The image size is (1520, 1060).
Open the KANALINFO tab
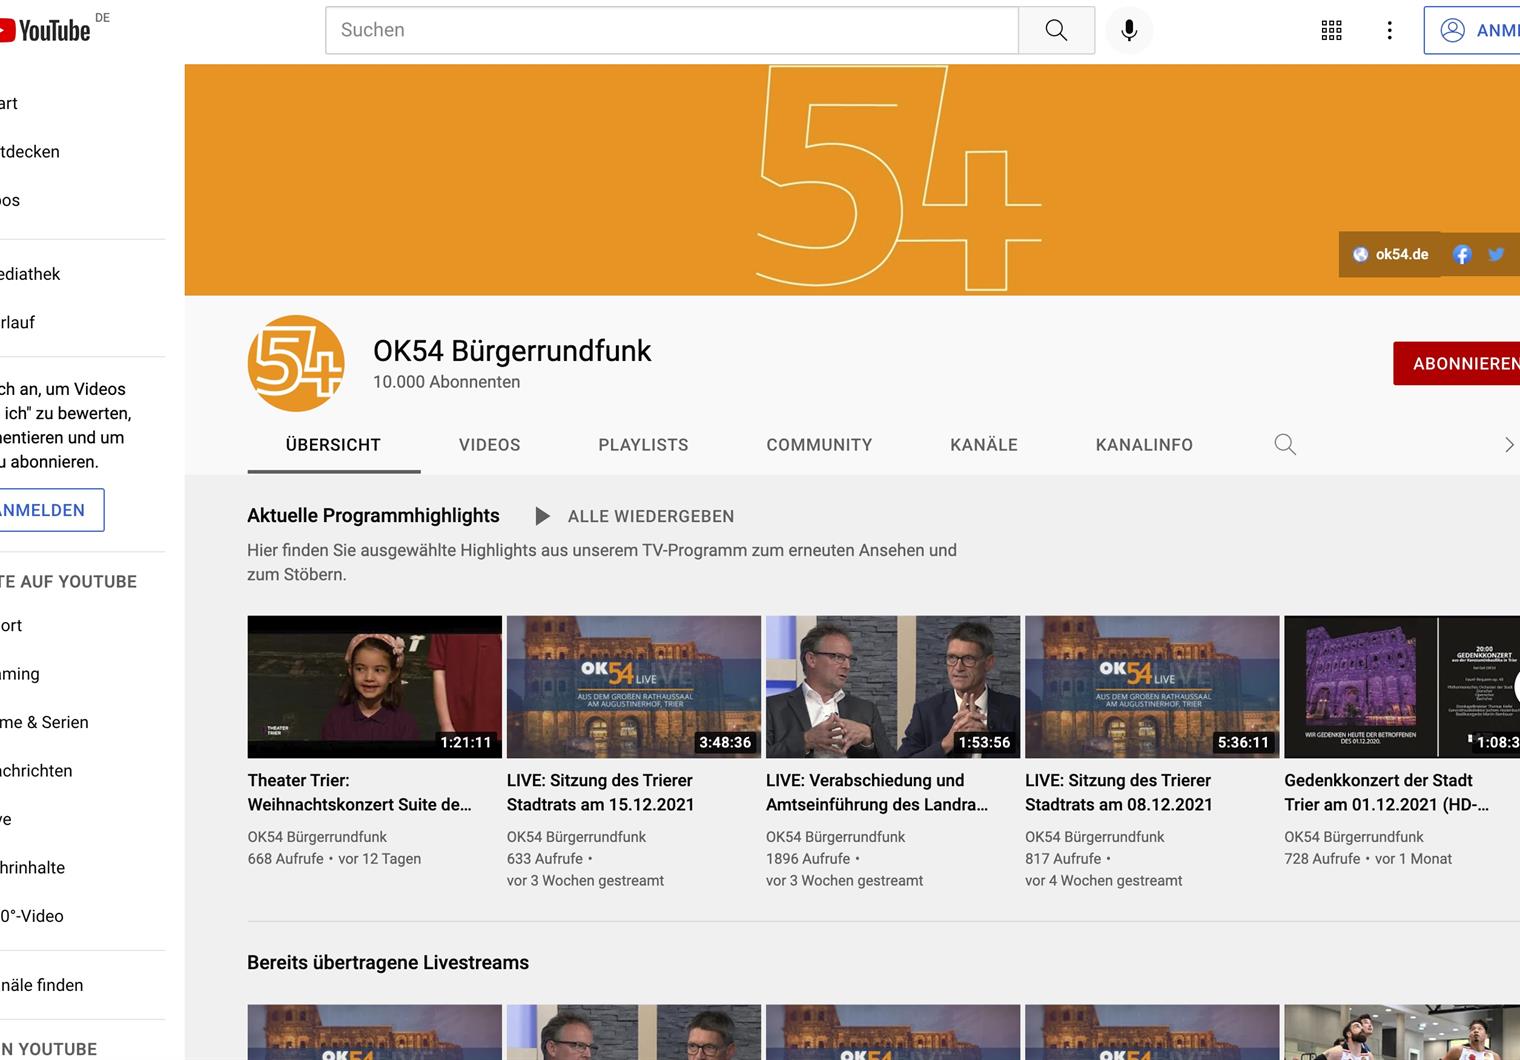[x=1144, y=445]
